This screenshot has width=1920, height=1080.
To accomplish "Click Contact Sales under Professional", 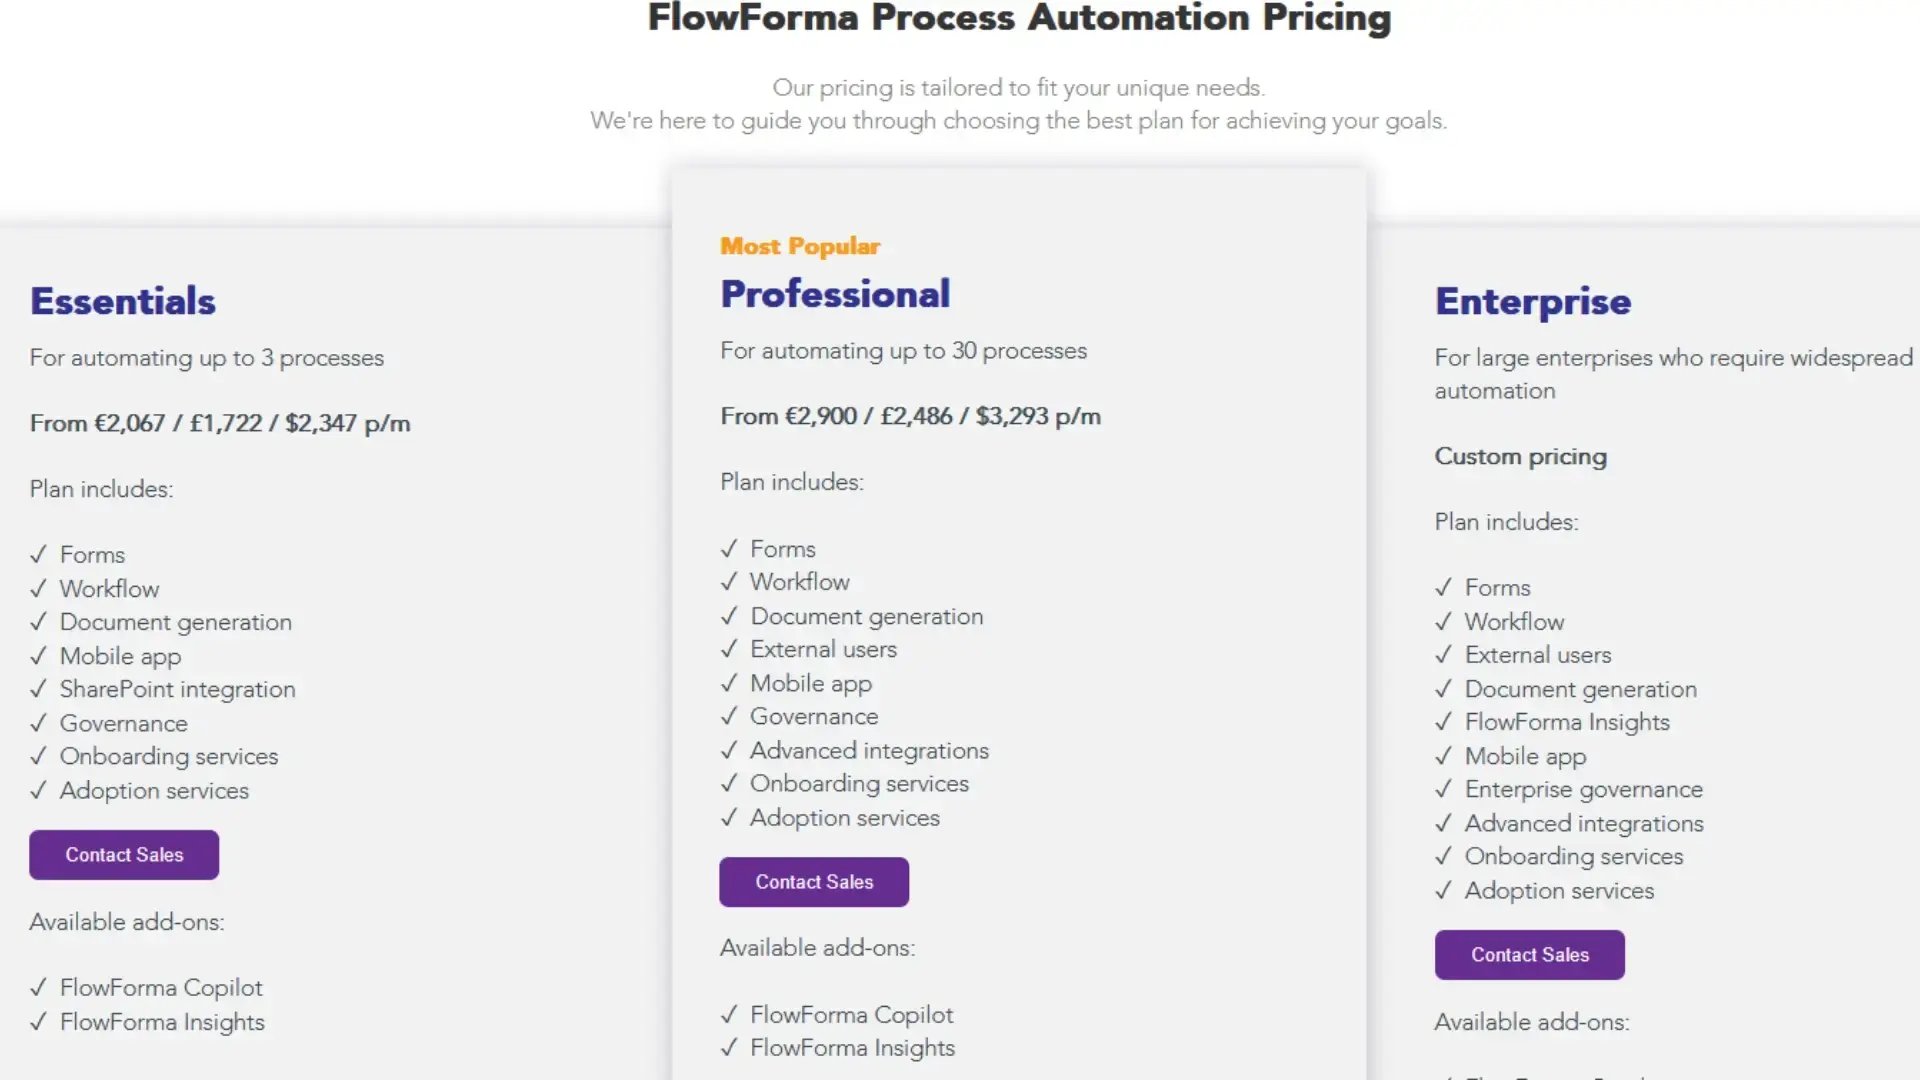I will pos(813,881).
